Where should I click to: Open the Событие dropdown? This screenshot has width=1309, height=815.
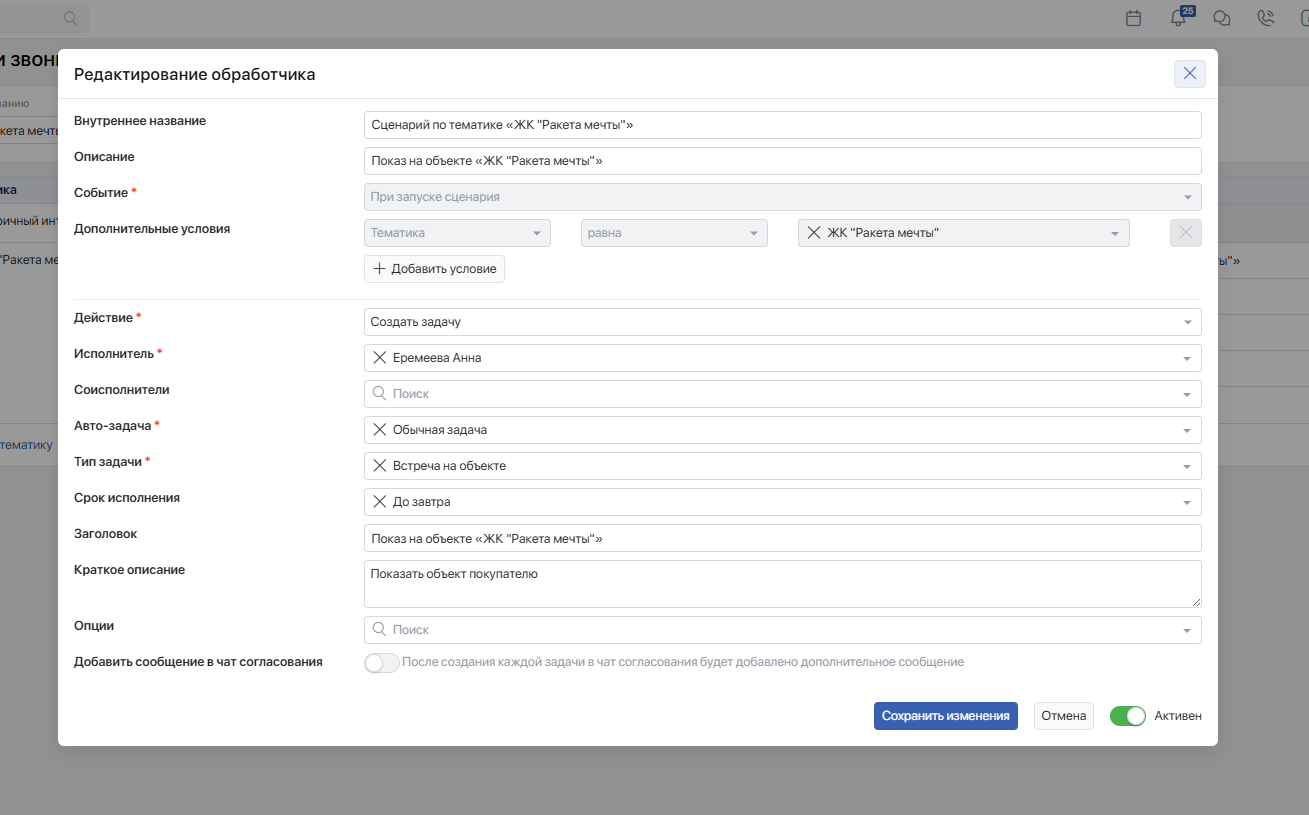(x=783, y=197)
